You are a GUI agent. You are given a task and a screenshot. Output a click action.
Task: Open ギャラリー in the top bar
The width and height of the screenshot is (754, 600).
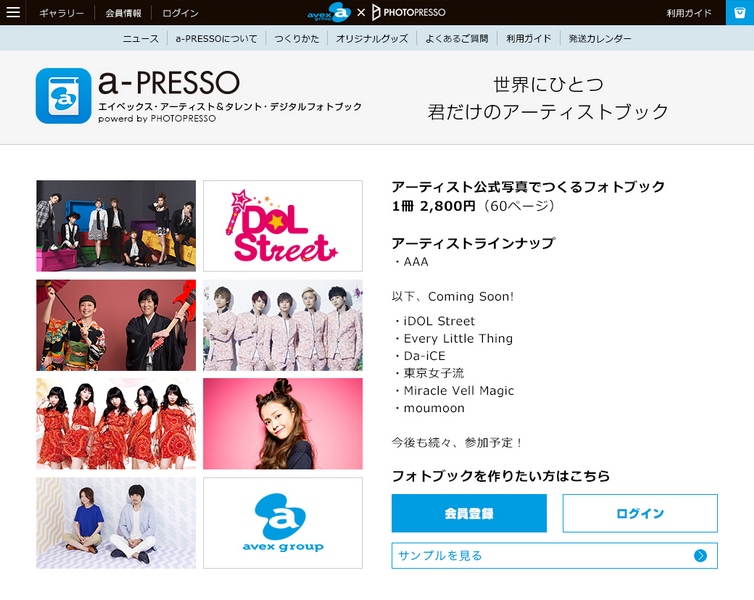pyautogui.click(x=62, y=13)
